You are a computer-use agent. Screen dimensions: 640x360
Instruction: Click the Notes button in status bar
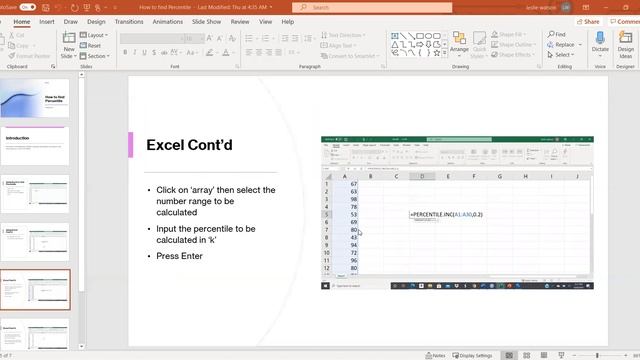point(435,356)
